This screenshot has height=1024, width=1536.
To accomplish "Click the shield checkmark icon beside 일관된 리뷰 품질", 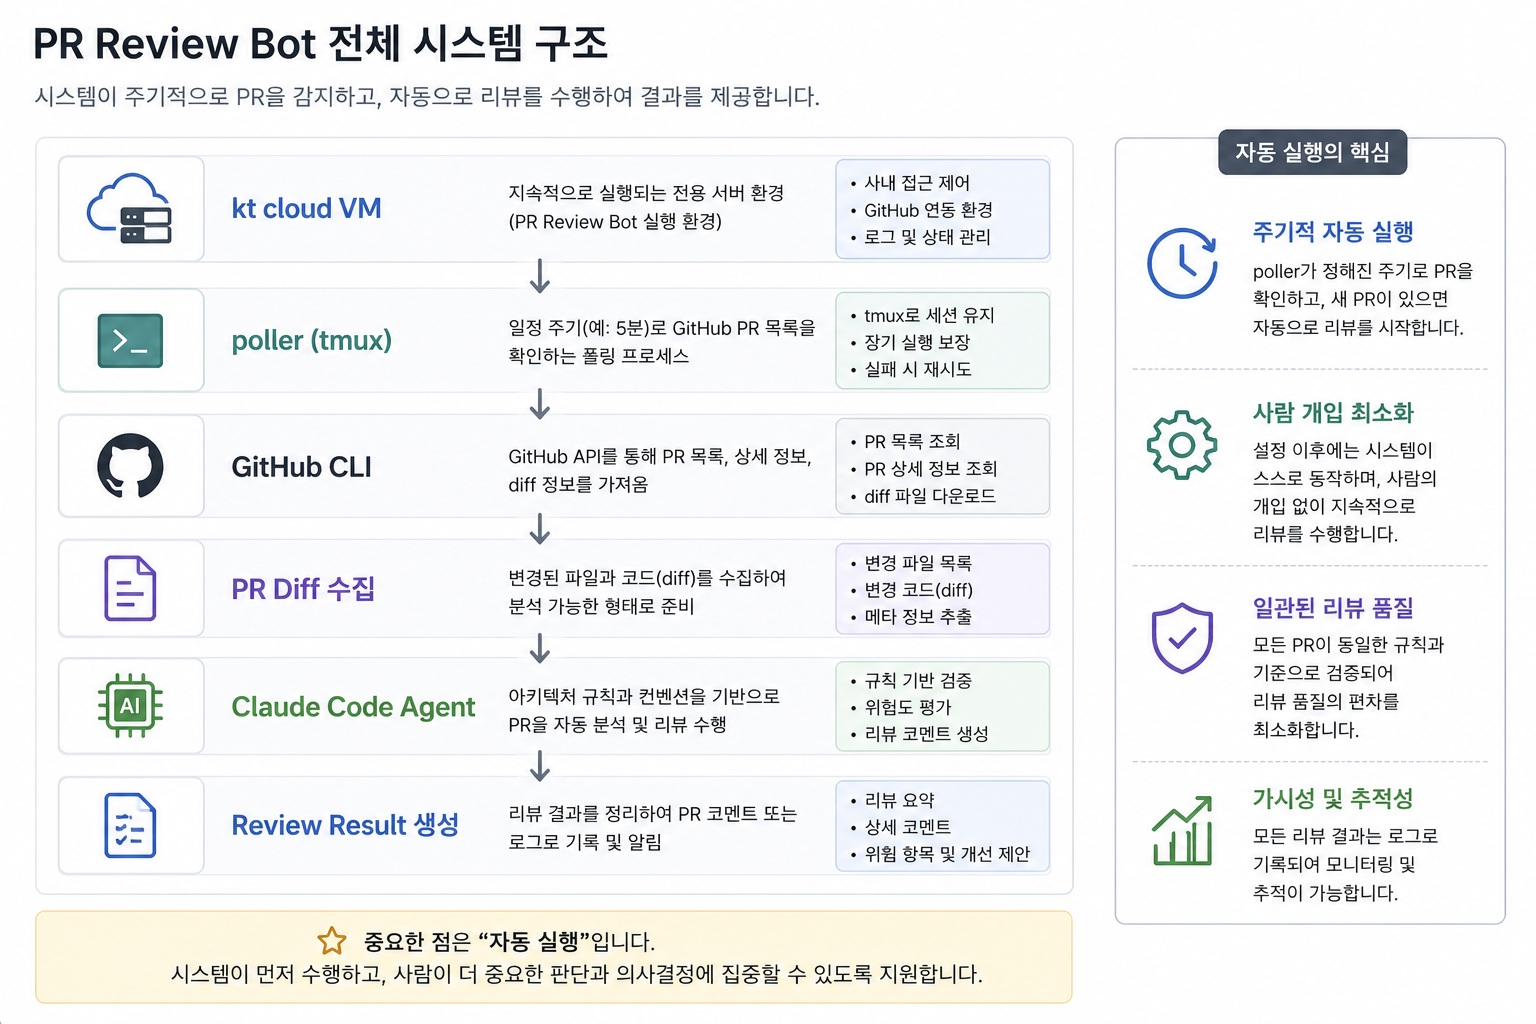I will click(1182, 638).
